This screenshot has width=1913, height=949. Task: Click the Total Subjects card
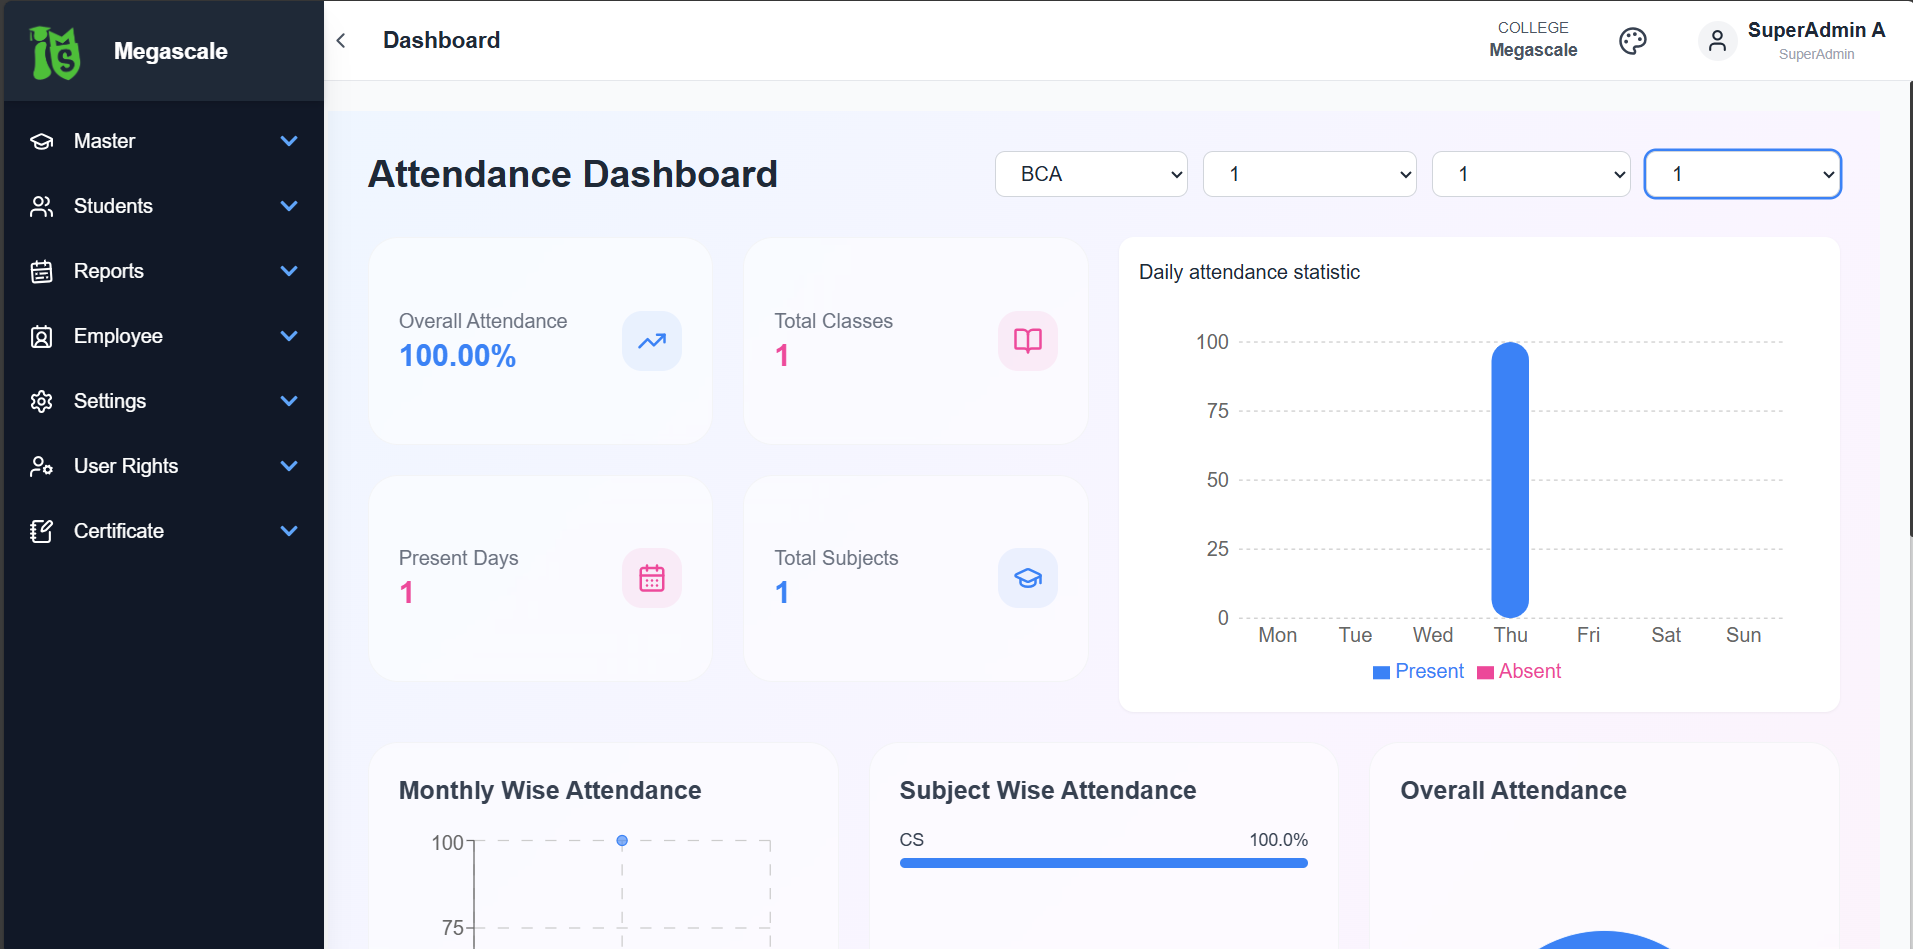click(x=915, y=578)
